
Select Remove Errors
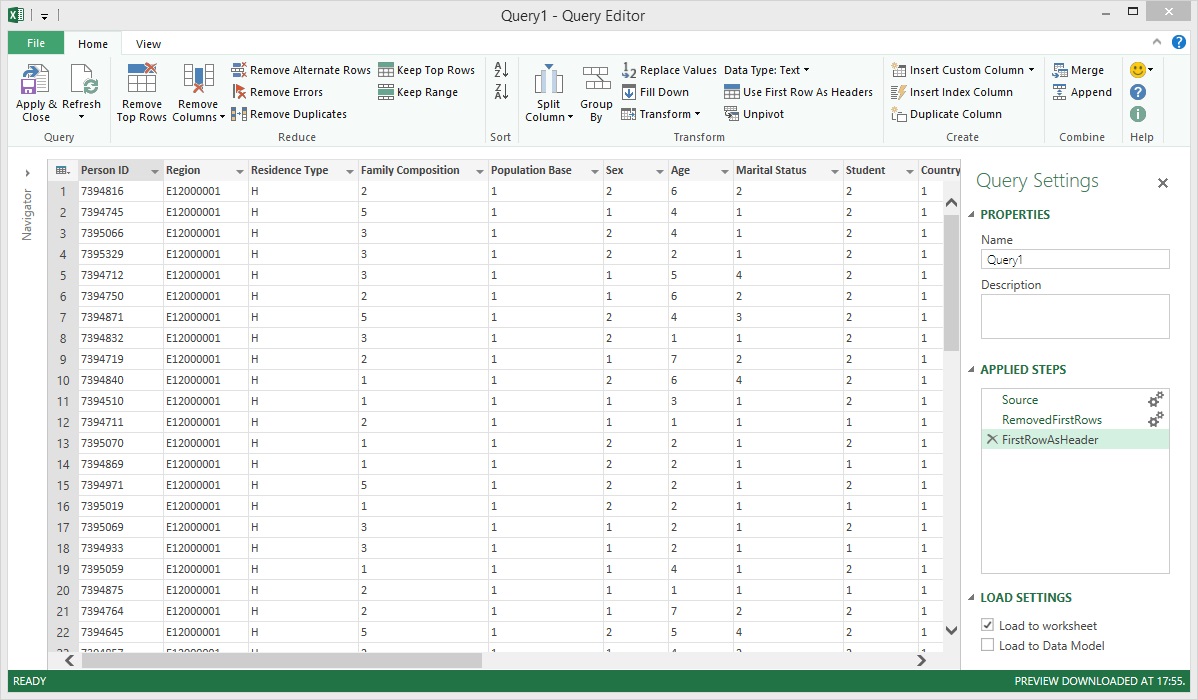tap(277, 92)
